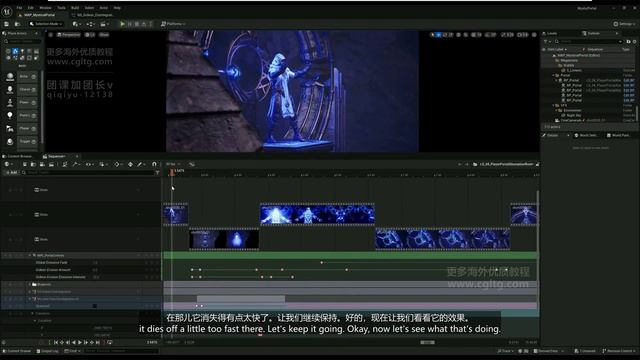Expand the folder track in Sequencer
Screen dimensions: 640x360
pyautogui.click(x=30, y=284)
